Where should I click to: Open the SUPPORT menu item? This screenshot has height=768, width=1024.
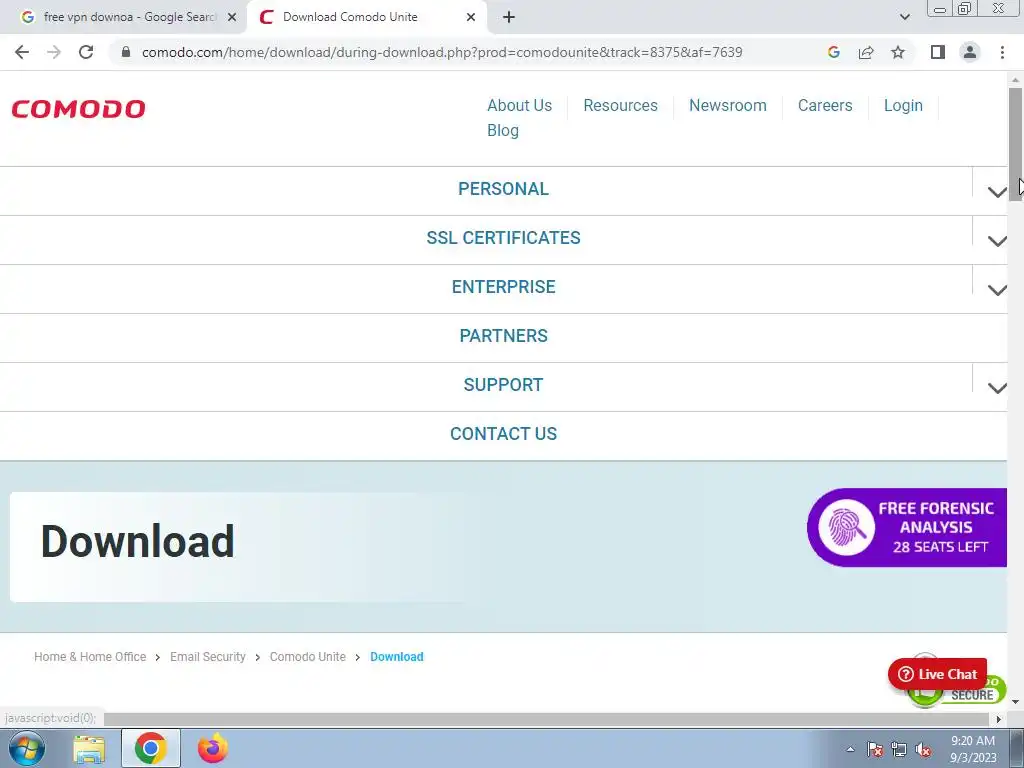(503, 385)
